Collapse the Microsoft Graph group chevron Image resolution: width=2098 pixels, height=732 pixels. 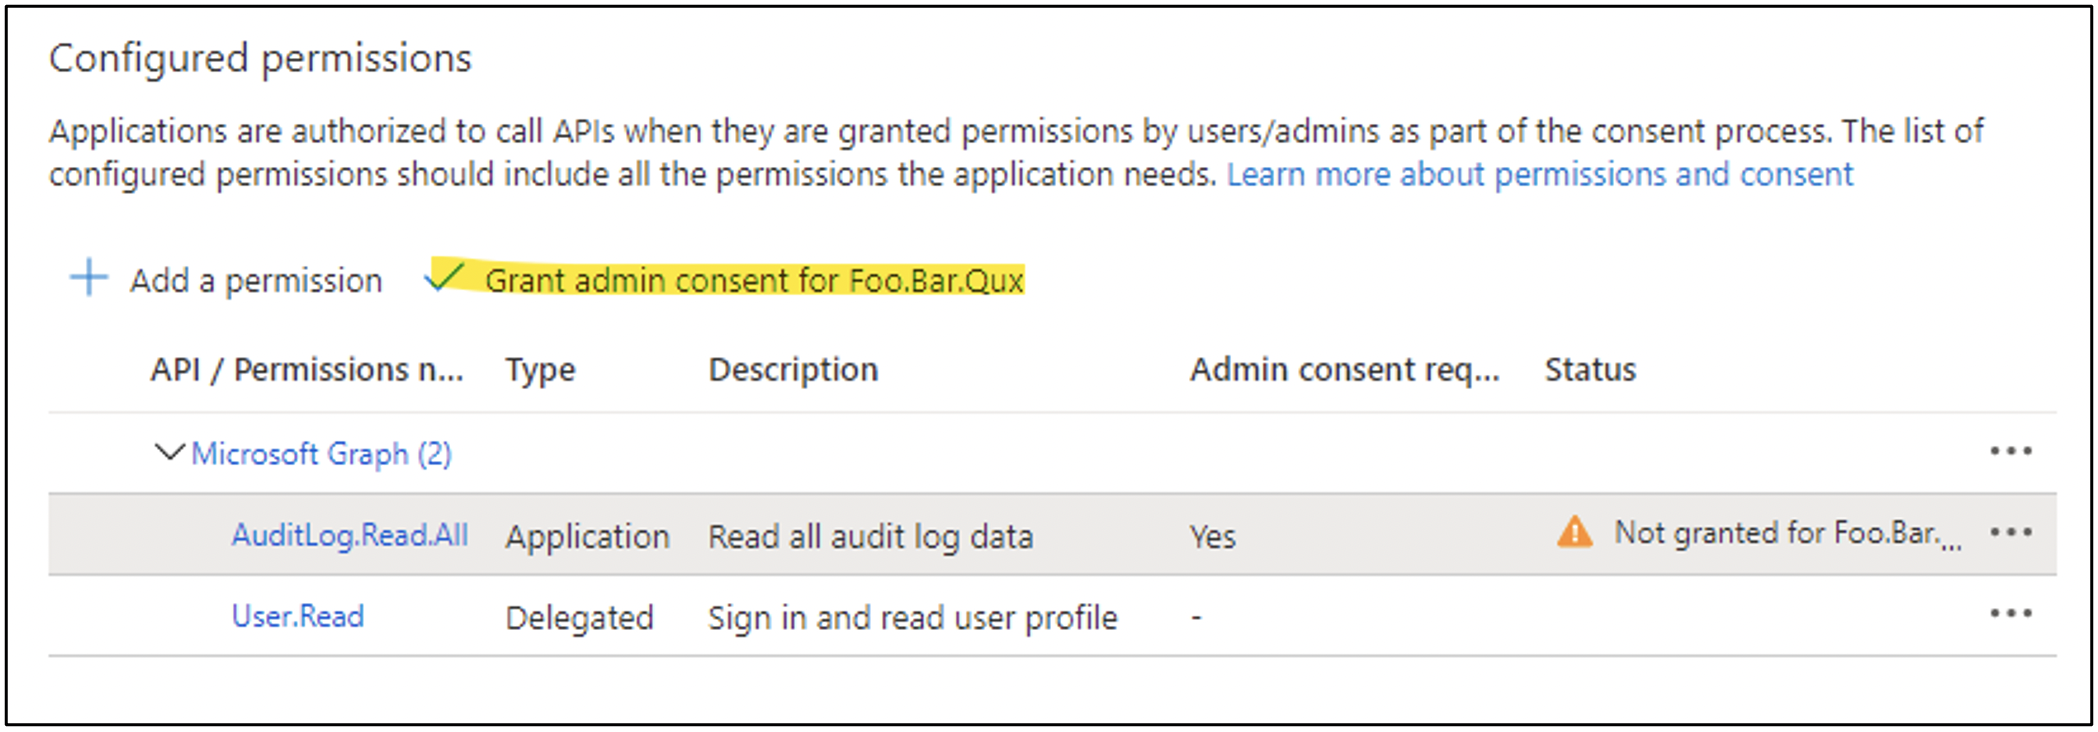[169, 452]
